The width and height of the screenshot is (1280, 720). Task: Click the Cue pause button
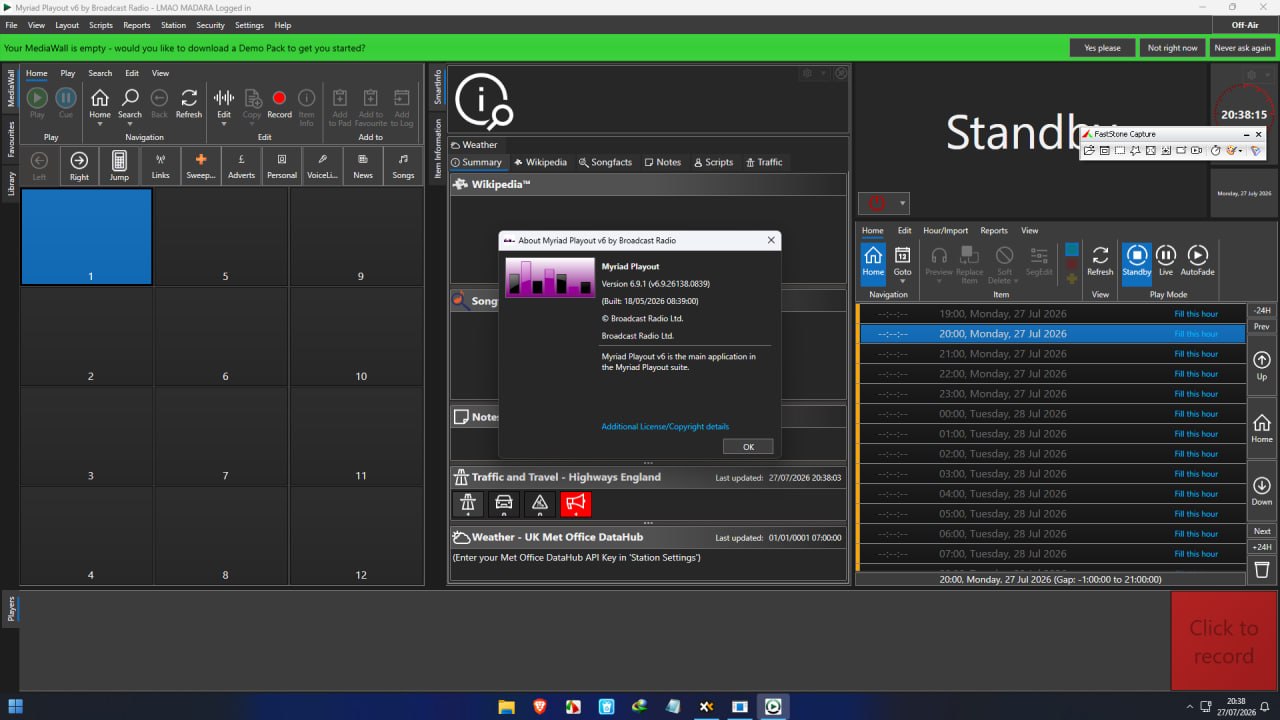(x=66, y=103)
